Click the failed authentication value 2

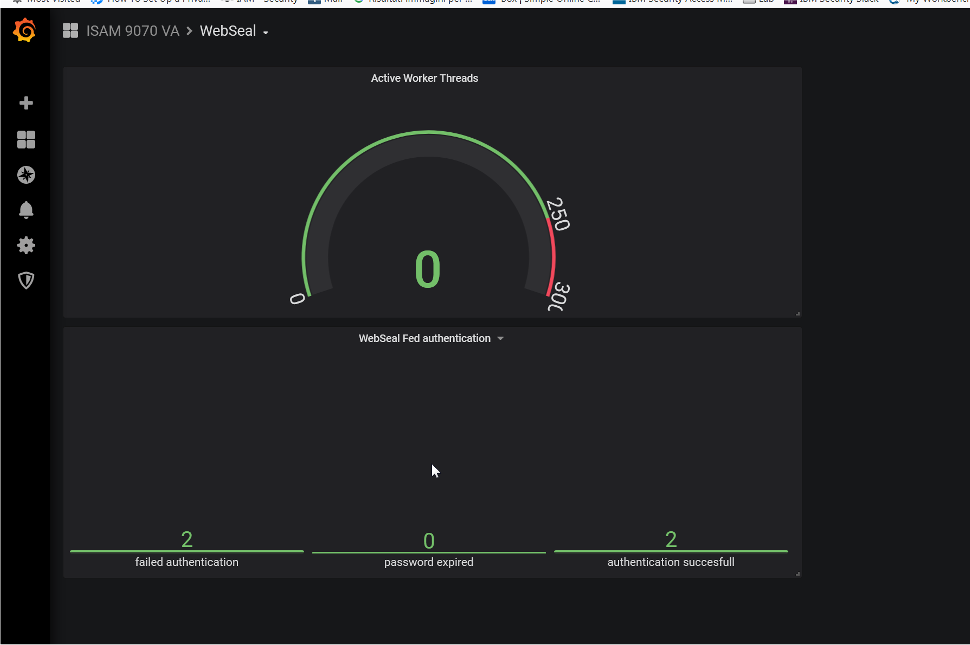(187, 539)
